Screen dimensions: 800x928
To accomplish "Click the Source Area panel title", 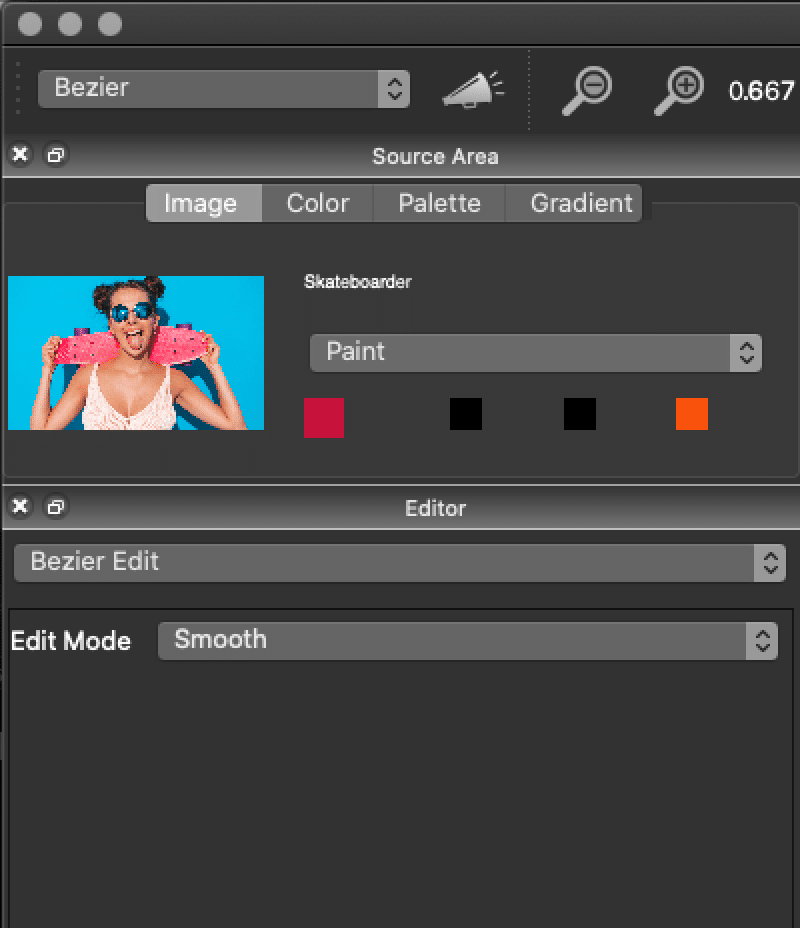I will click(x=435, y=156).
